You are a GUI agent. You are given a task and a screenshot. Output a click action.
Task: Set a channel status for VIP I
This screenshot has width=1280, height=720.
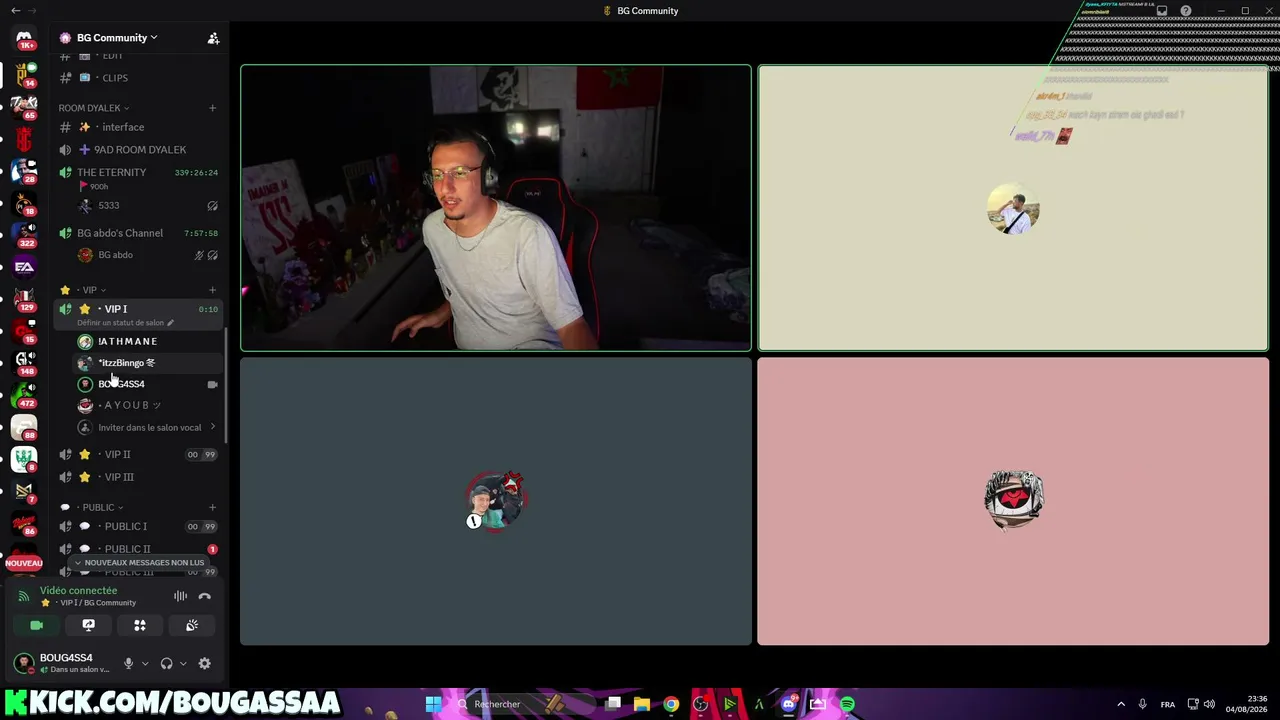pos(125,323)
